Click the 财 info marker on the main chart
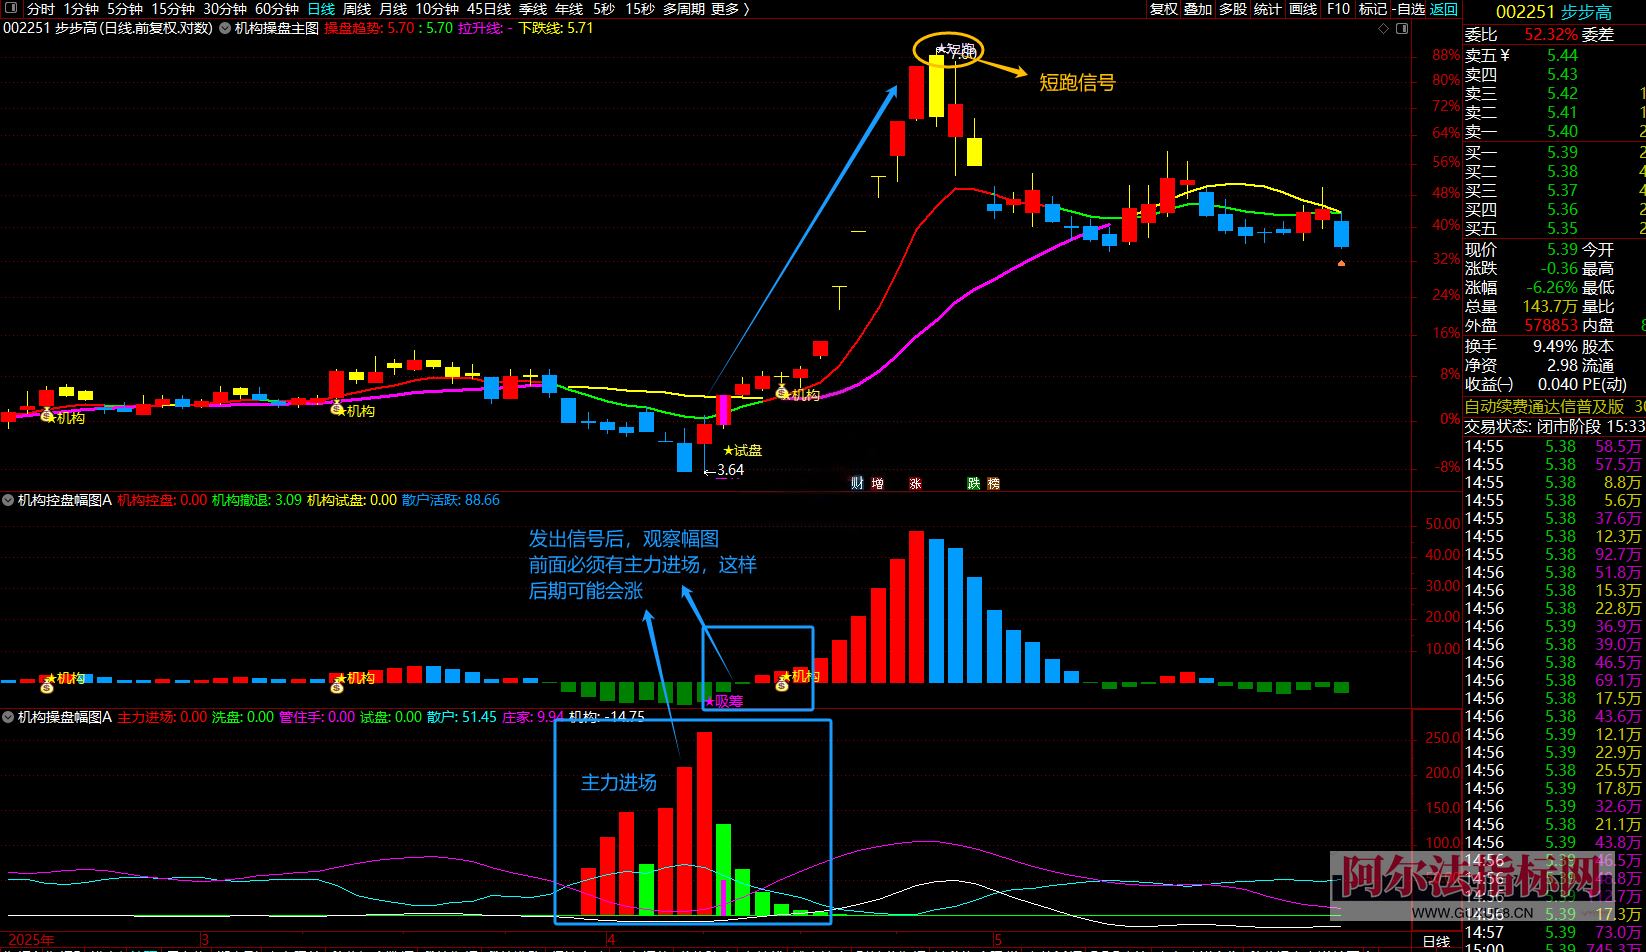 tap(857, 483)
